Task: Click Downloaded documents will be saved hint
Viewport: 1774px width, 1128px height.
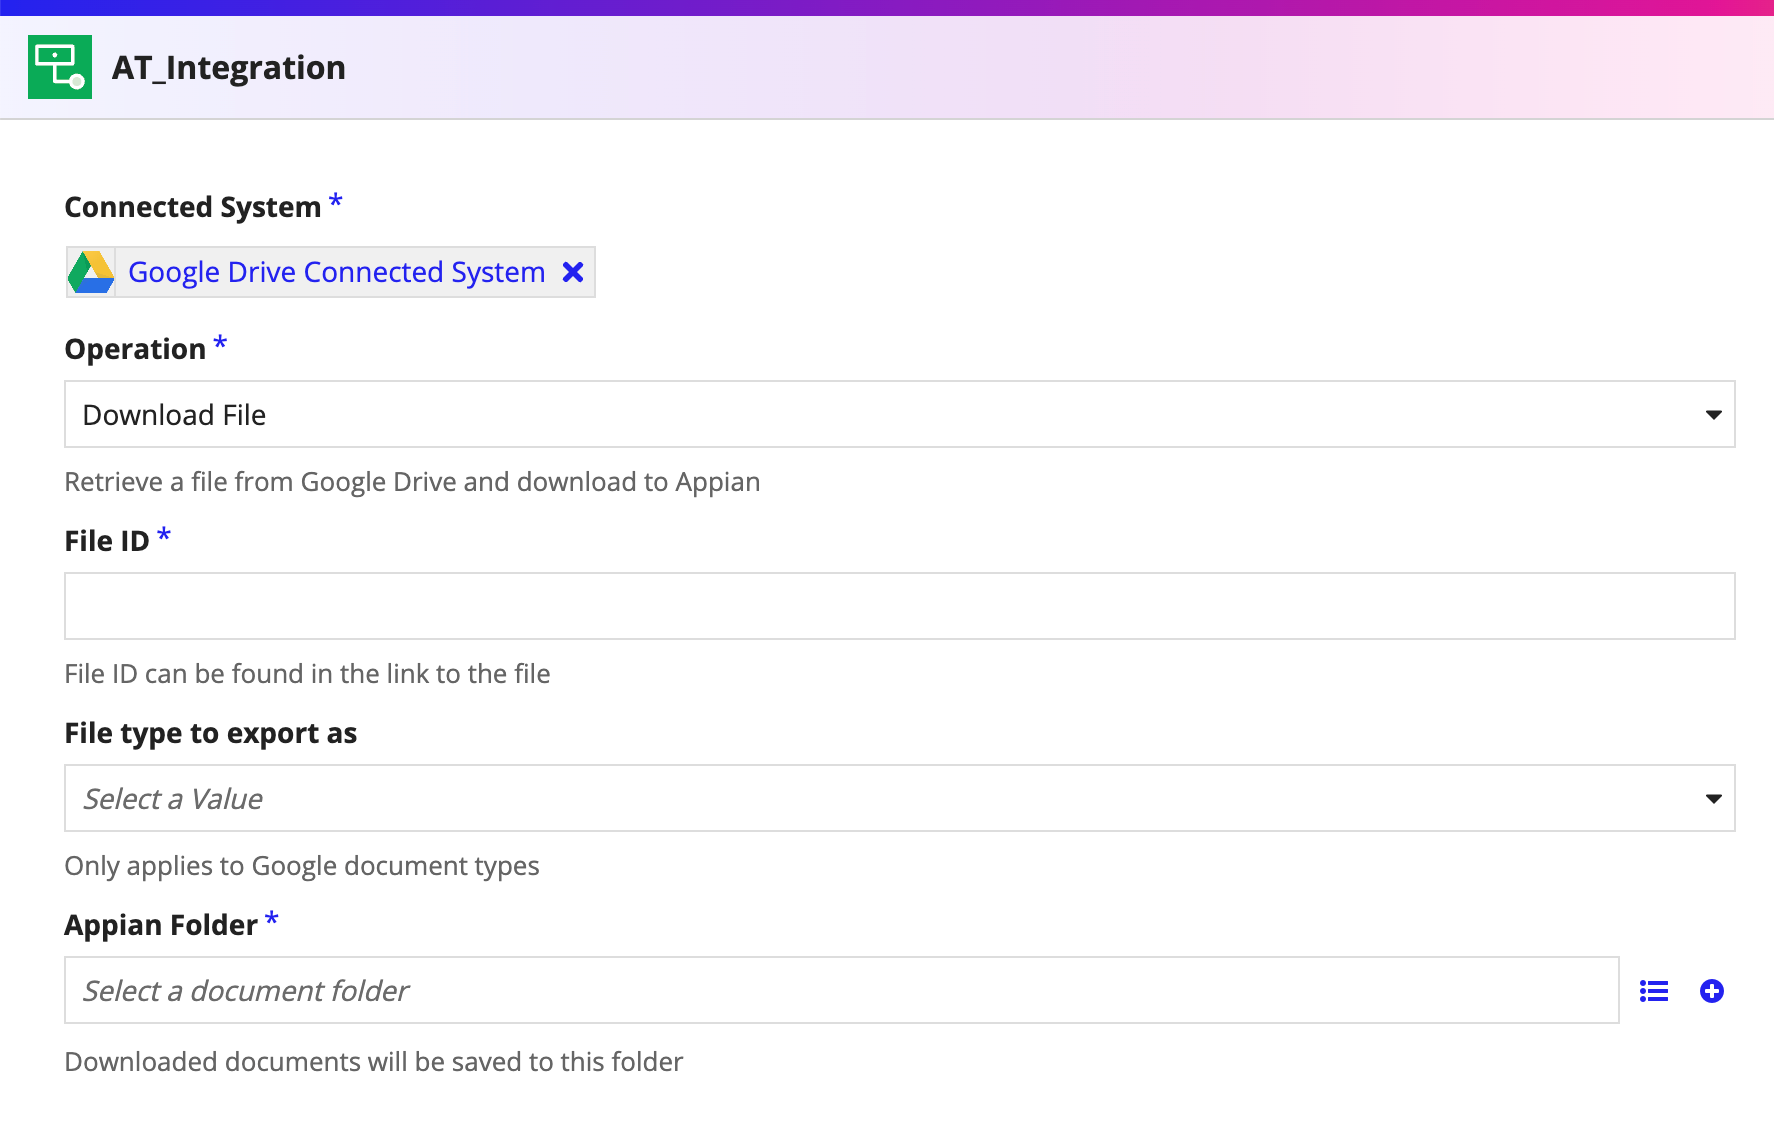Action: (374, 1062)
